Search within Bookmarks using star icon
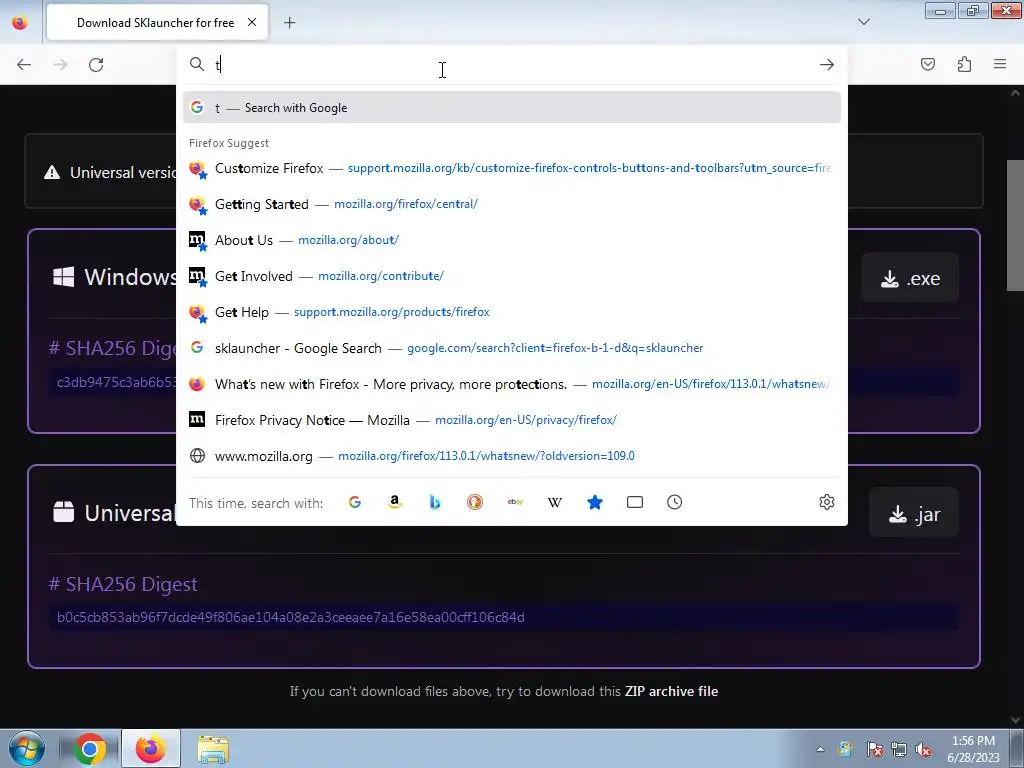The height and width of the screenshot is (768, 1024). (595, 502)
